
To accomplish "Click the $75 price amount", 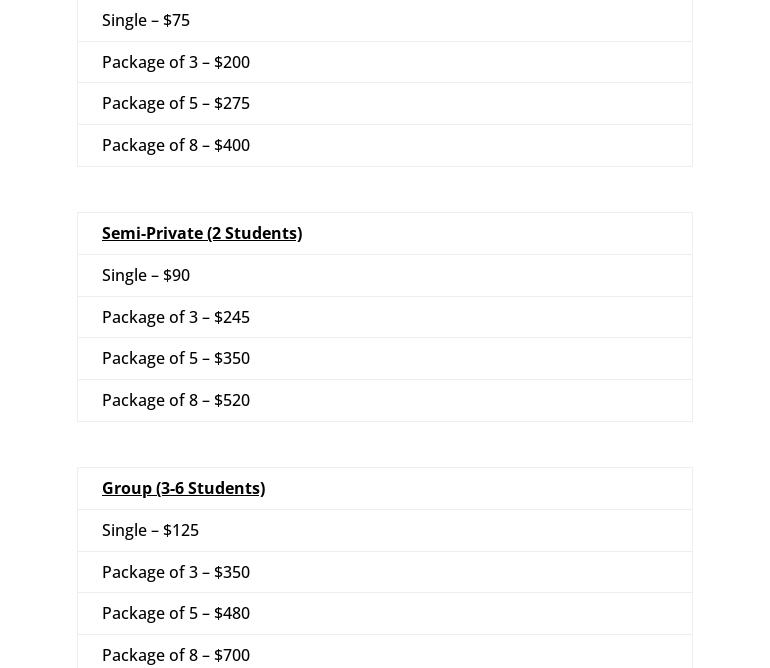I will 176,21.
